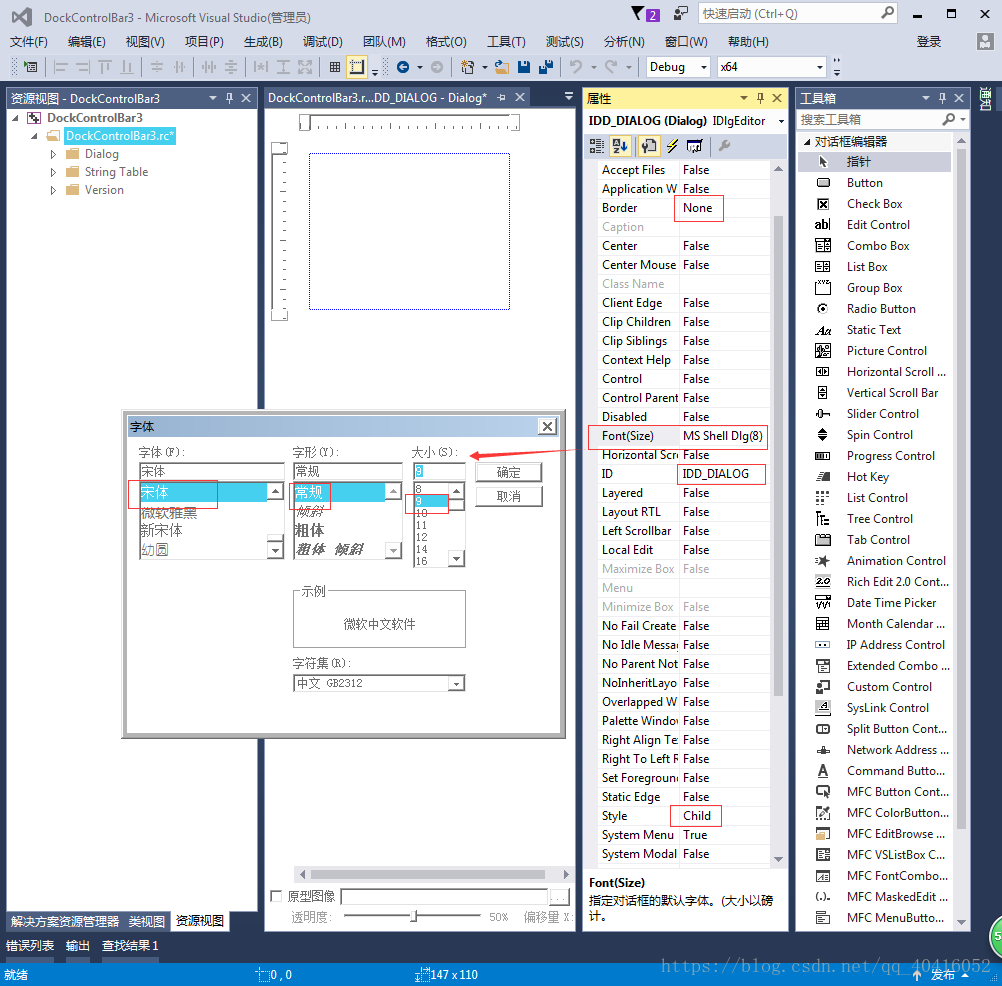Toggle auto-hide pin on 属性 panel
This screenshot has height=986, width=1002.
(760, 98)
